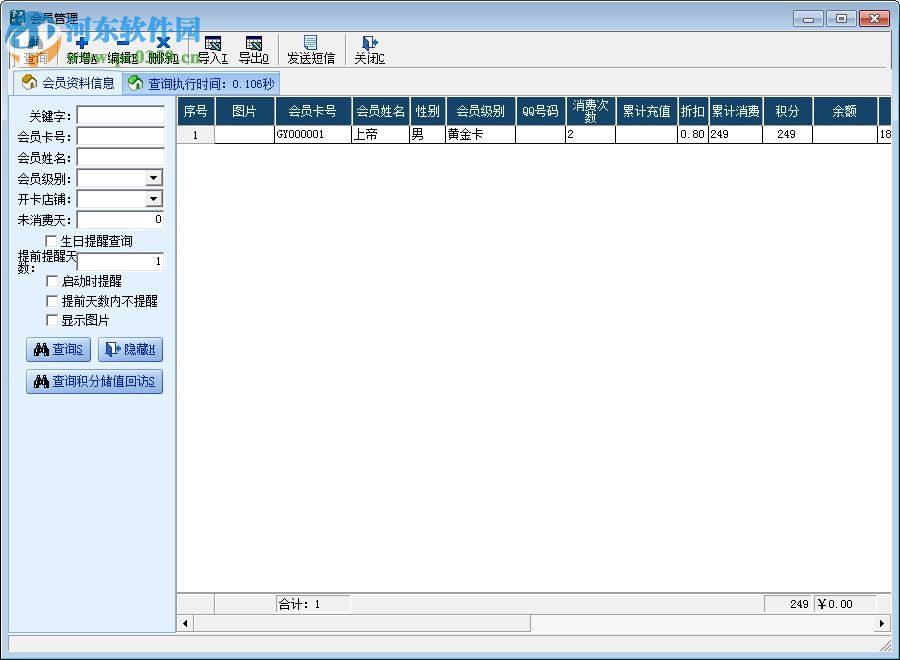Open the 会员资料信息 tab
Screen dimensions: 900x660
68,83
